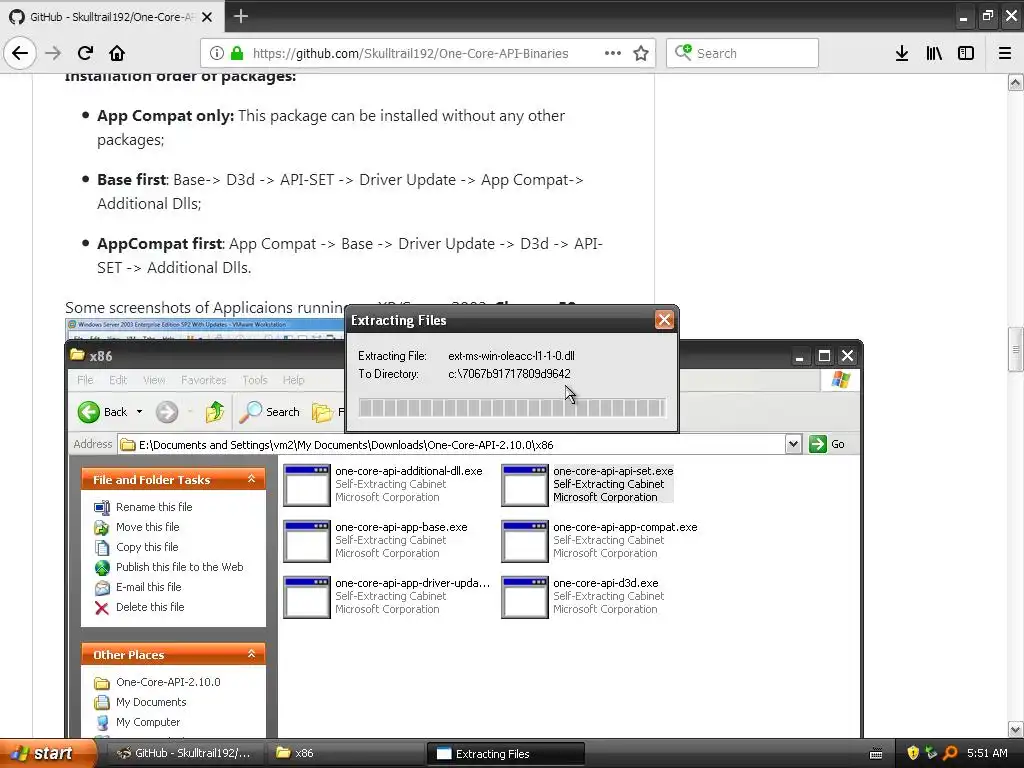Open Explorer's Edit menu
1024x768 pixels.
[118, 379]
